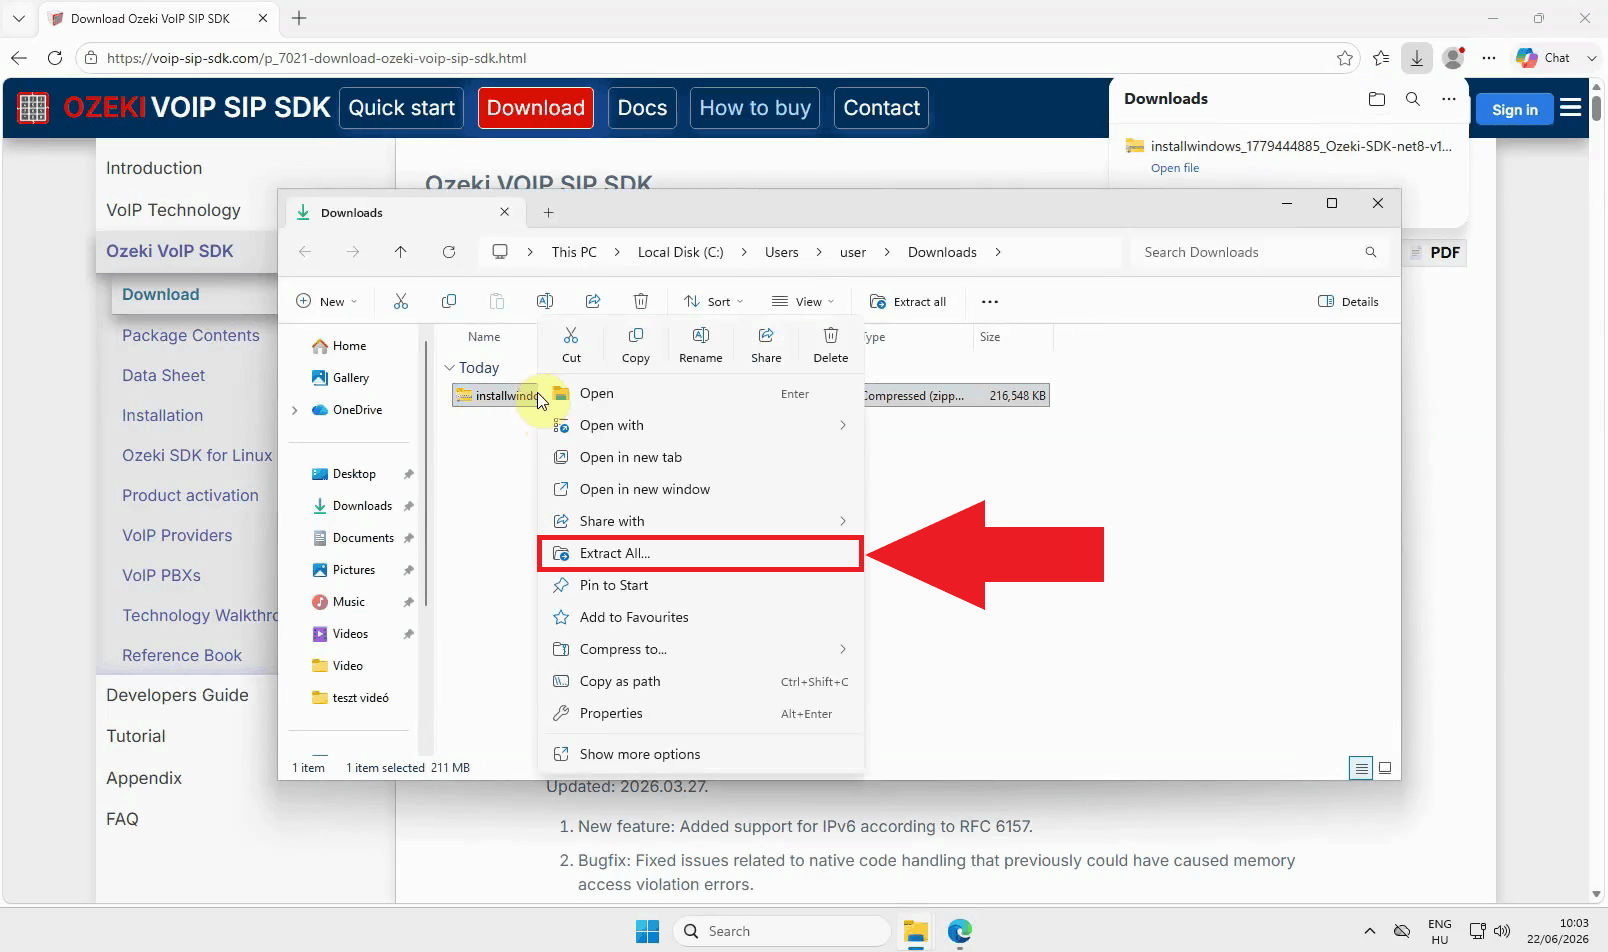Click the Docs website button
This screenshot has height=952, width=1608.
(x=642, y=108)
